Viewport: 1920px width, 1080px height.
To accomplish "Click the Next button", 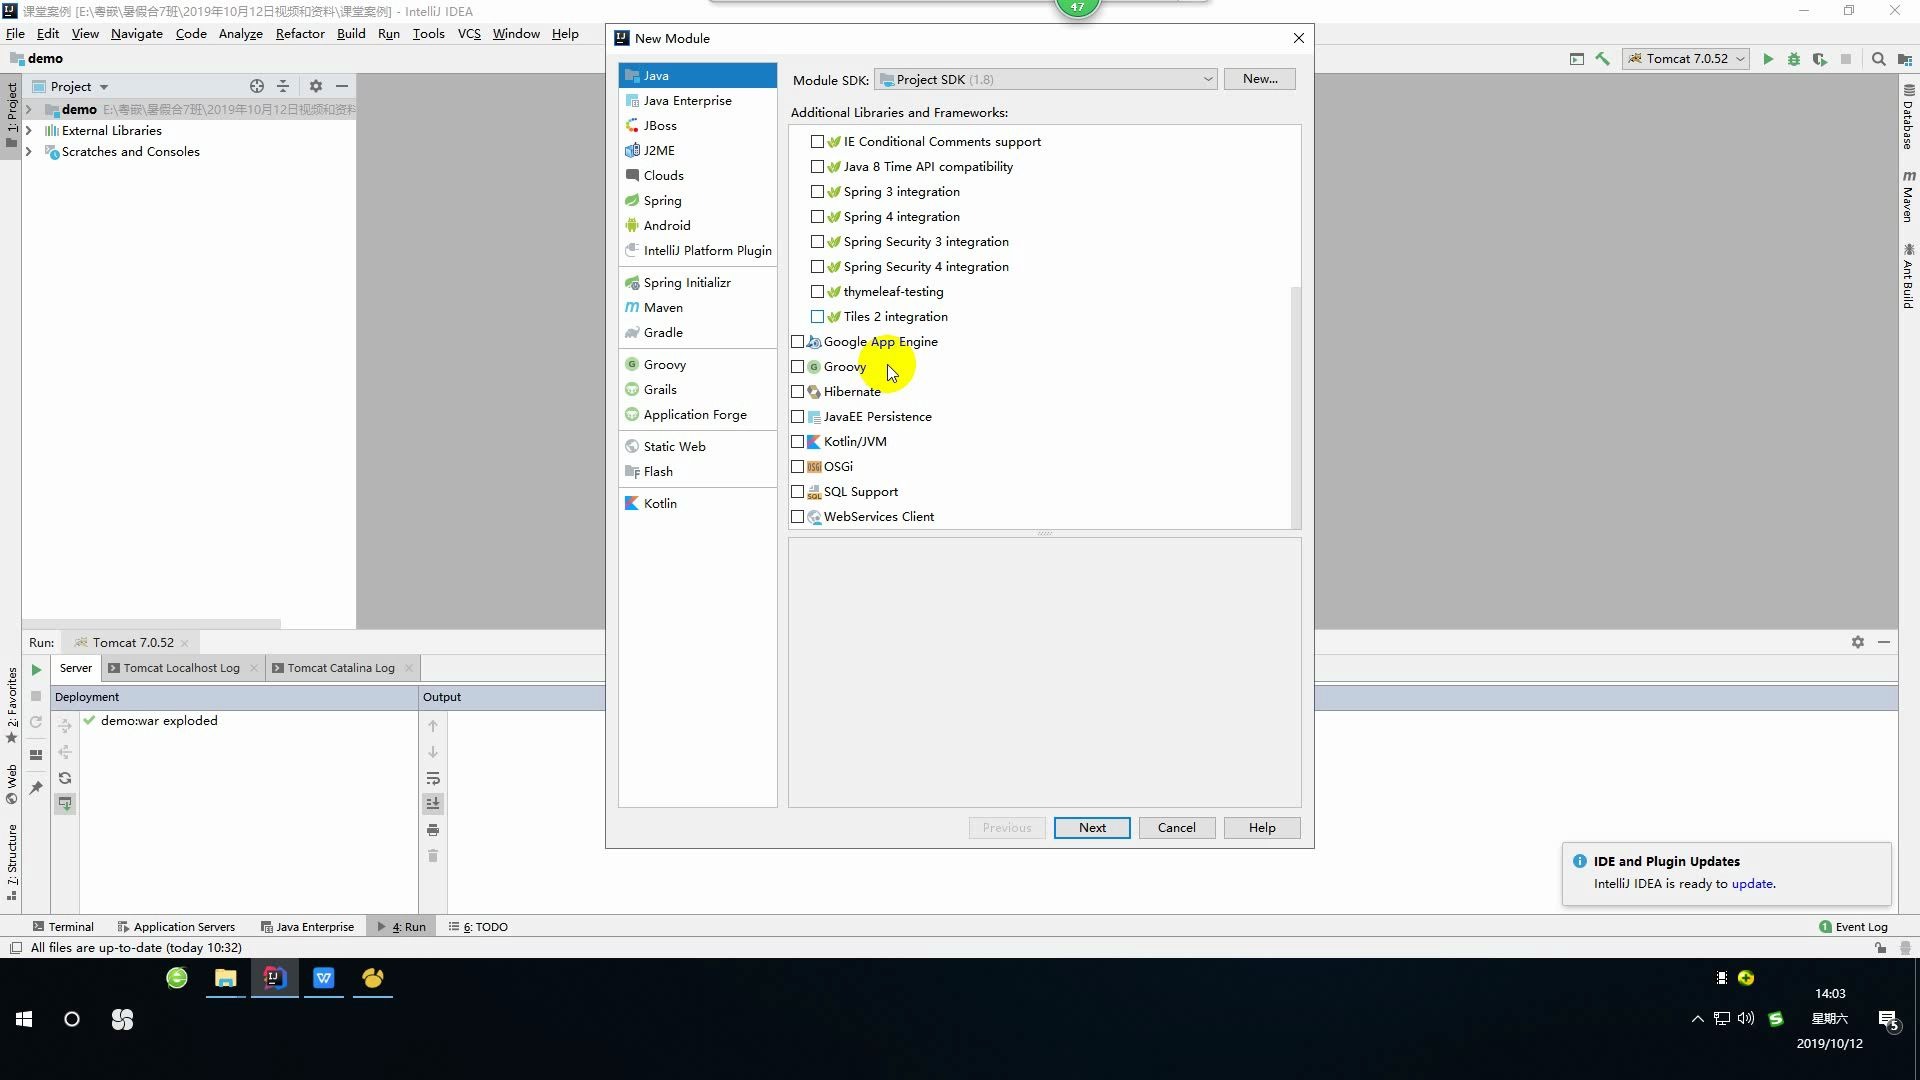I will [1092, 827].
